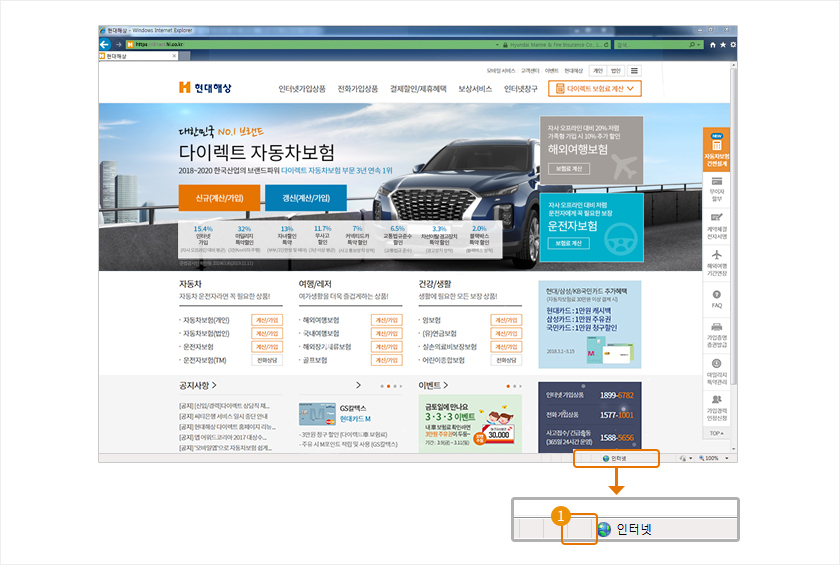Open 전화가입상품 menu

357,89
